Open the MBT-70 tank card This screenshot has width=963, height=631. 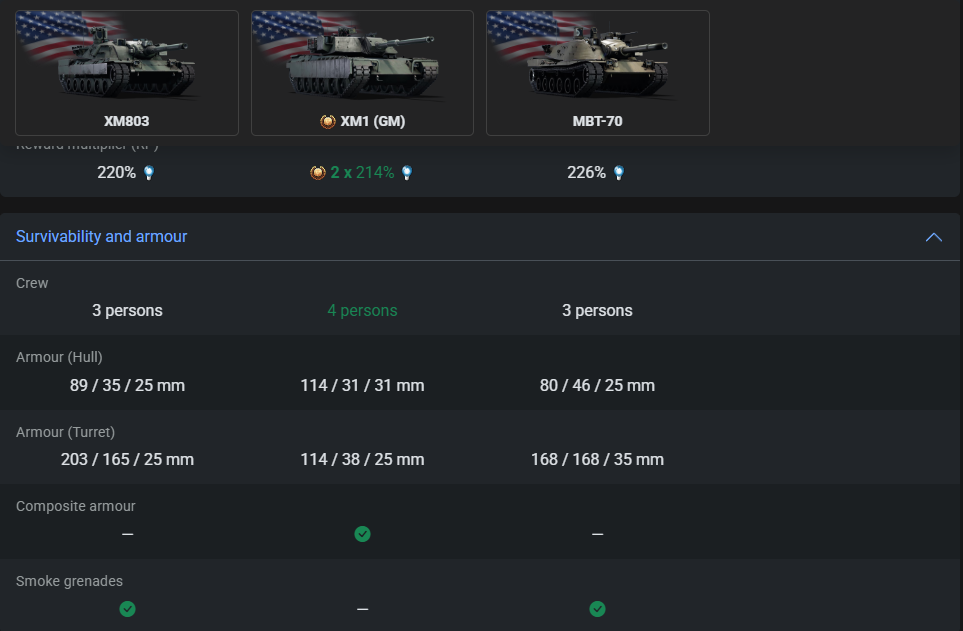(x=597, y=72)
